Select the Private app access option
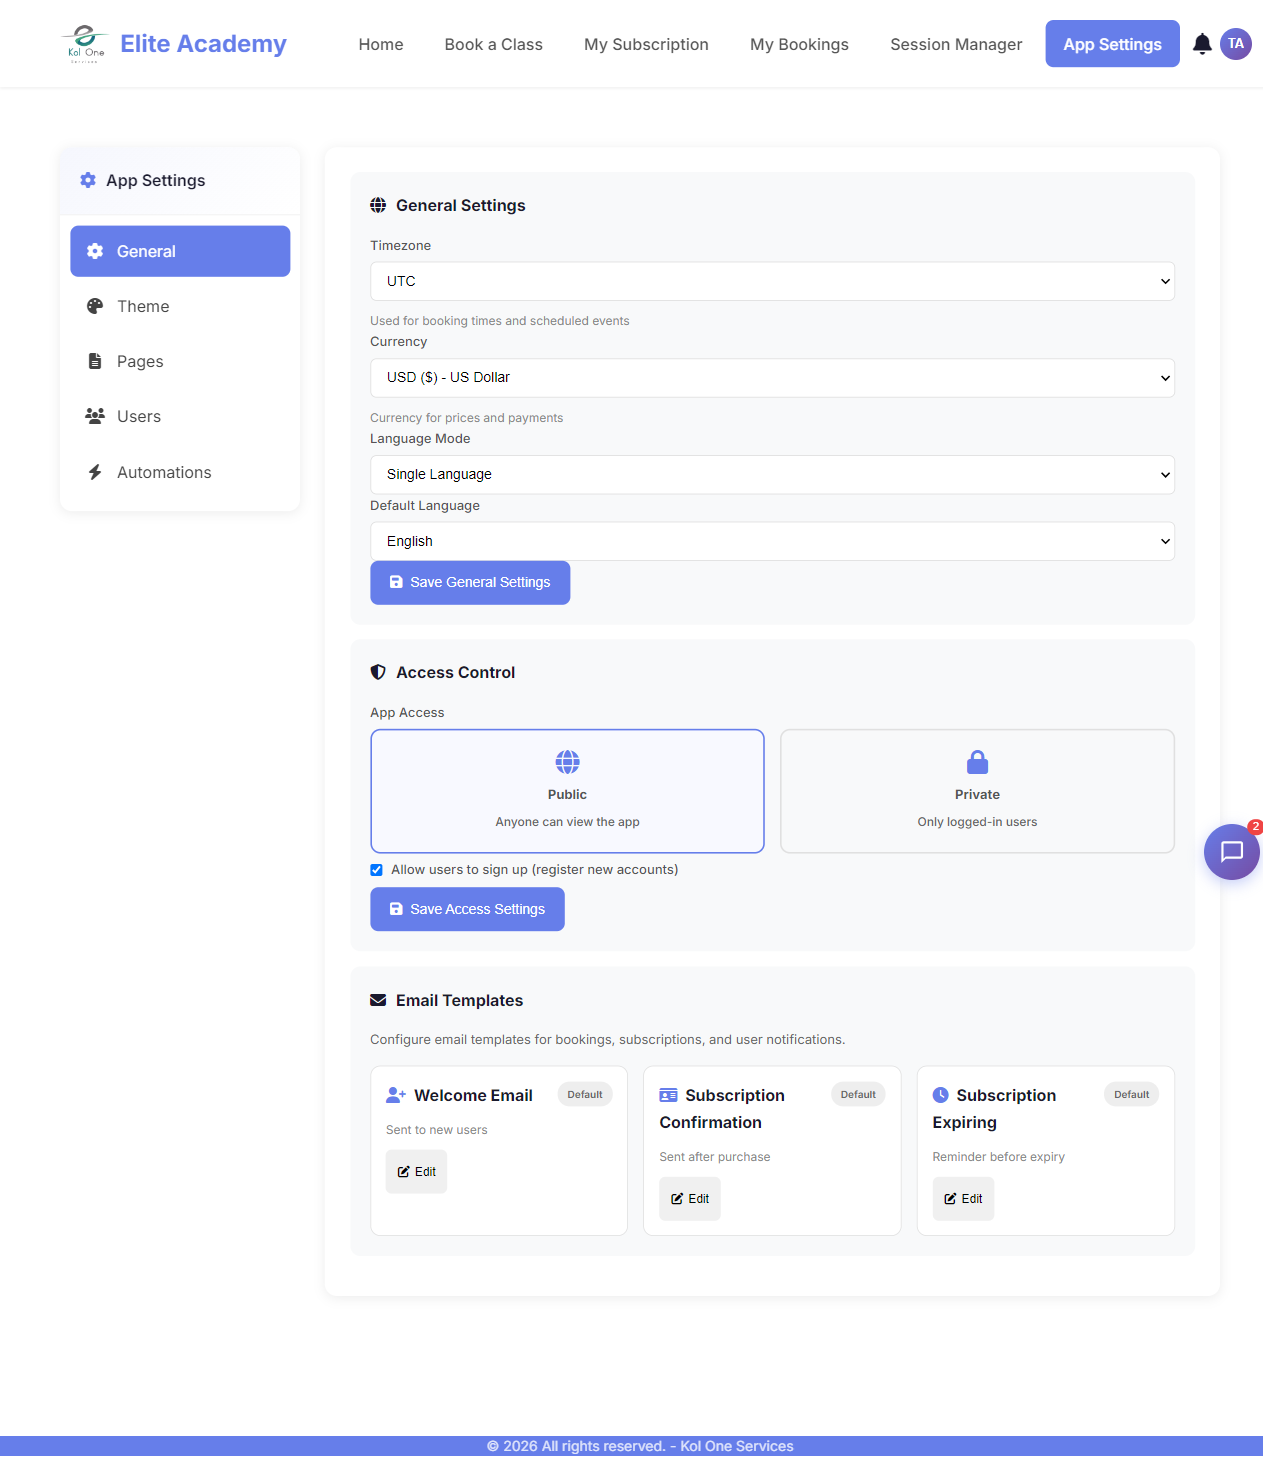The width and height of the screenshot is (1263, 1458). tap(977, 791)
